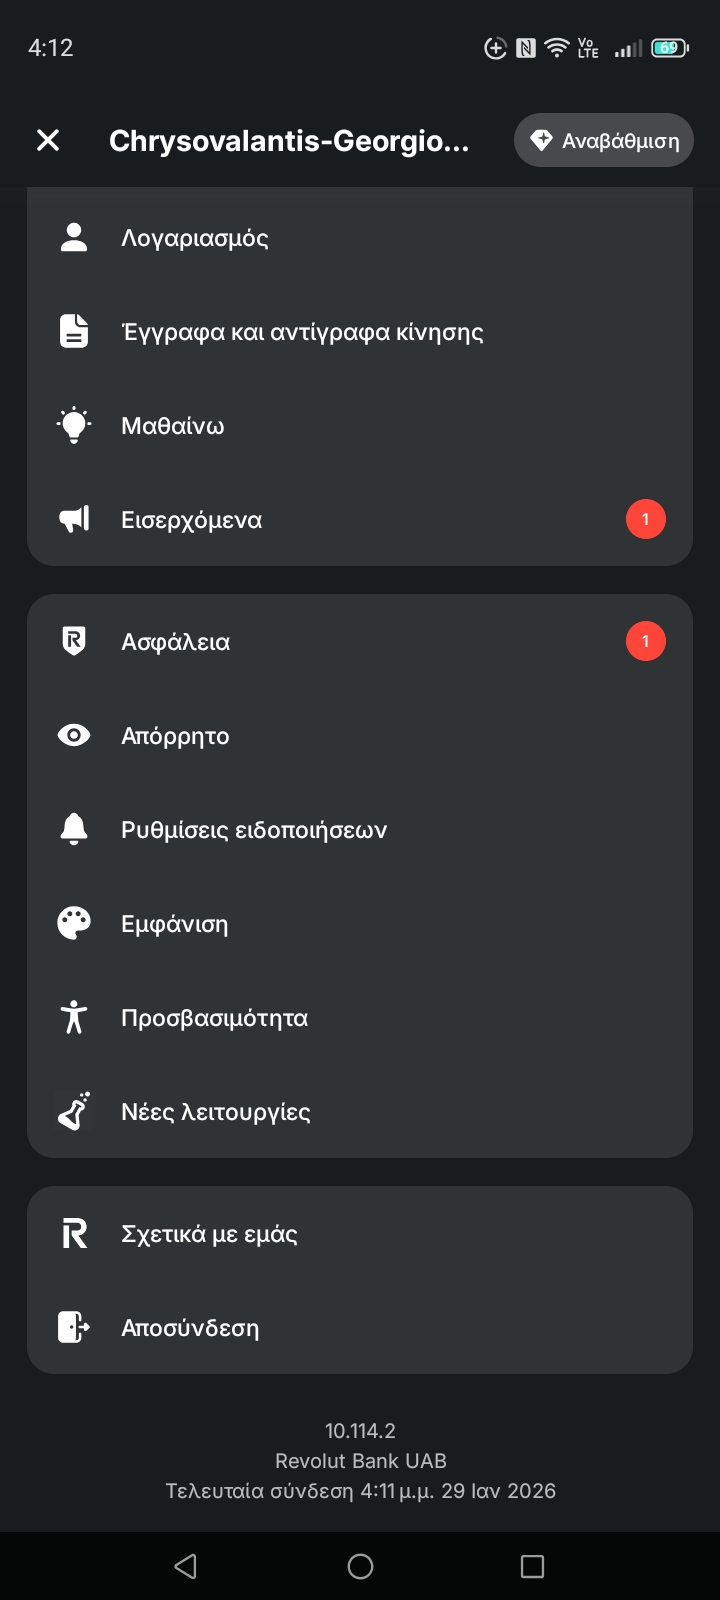The image size is (720, 1600).
Task: Tap the shield icon beside Ασφάλεια
Action: pos(74,642)
